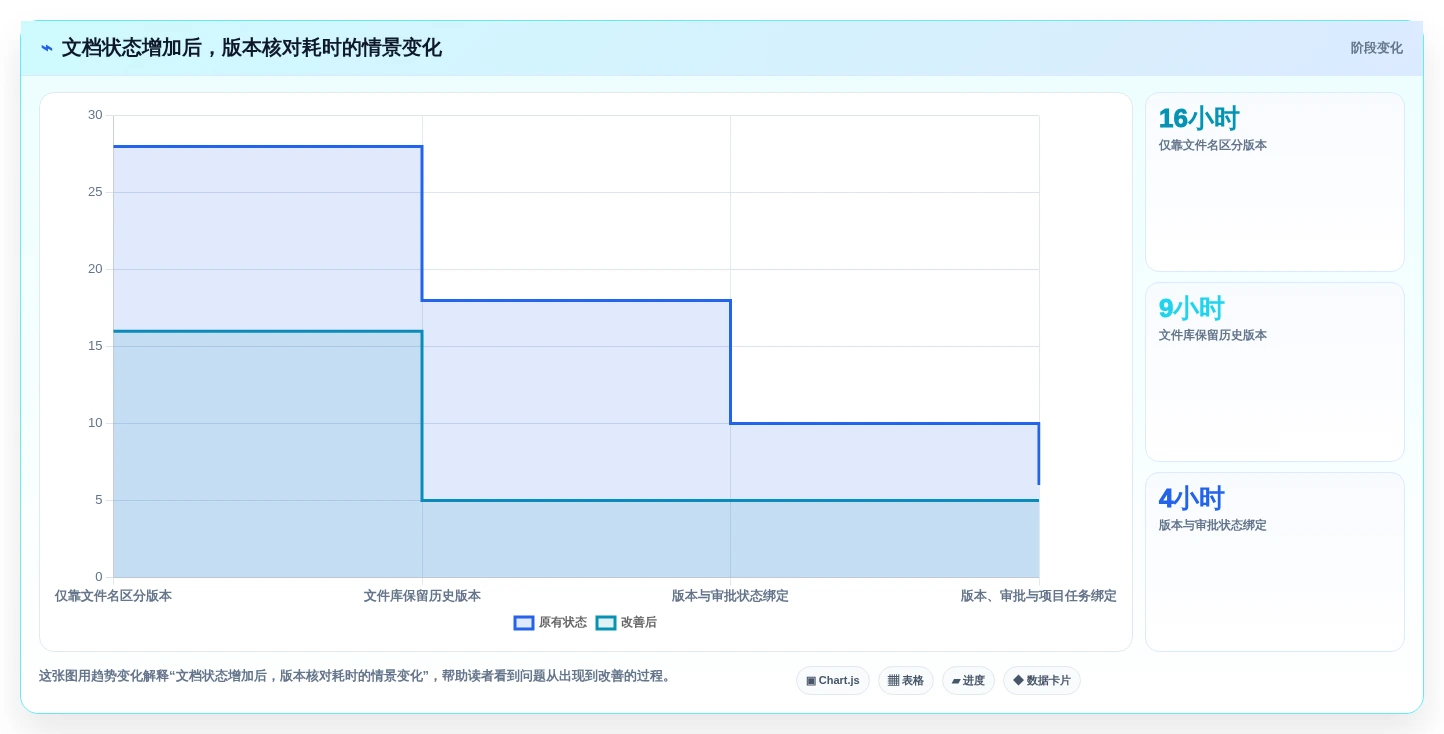Click the 原有状态 legend label
This screenshot has height=734, width=1444.
click(x=563, y=623)
